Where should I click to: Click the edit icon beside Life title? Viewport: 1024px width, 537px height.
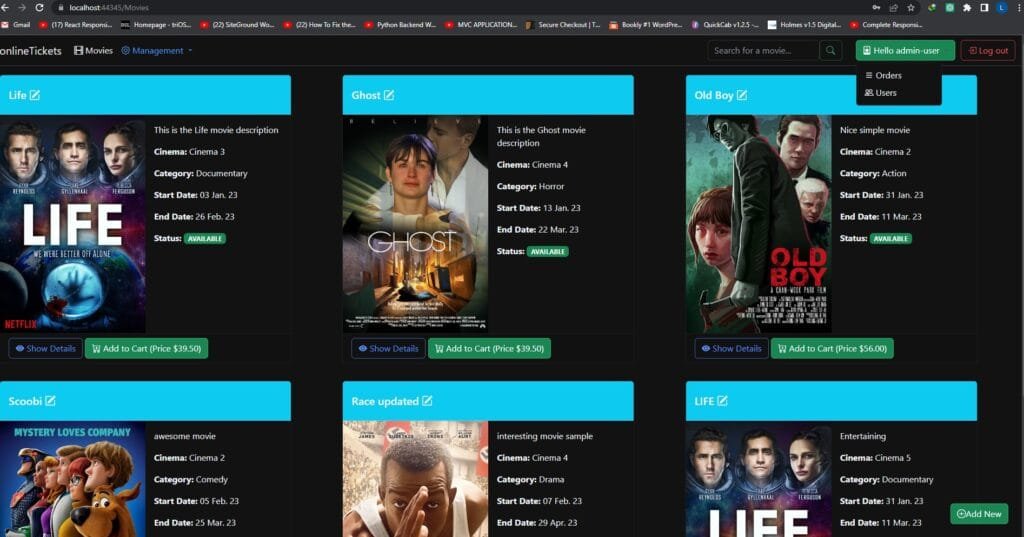pos(35,95)
